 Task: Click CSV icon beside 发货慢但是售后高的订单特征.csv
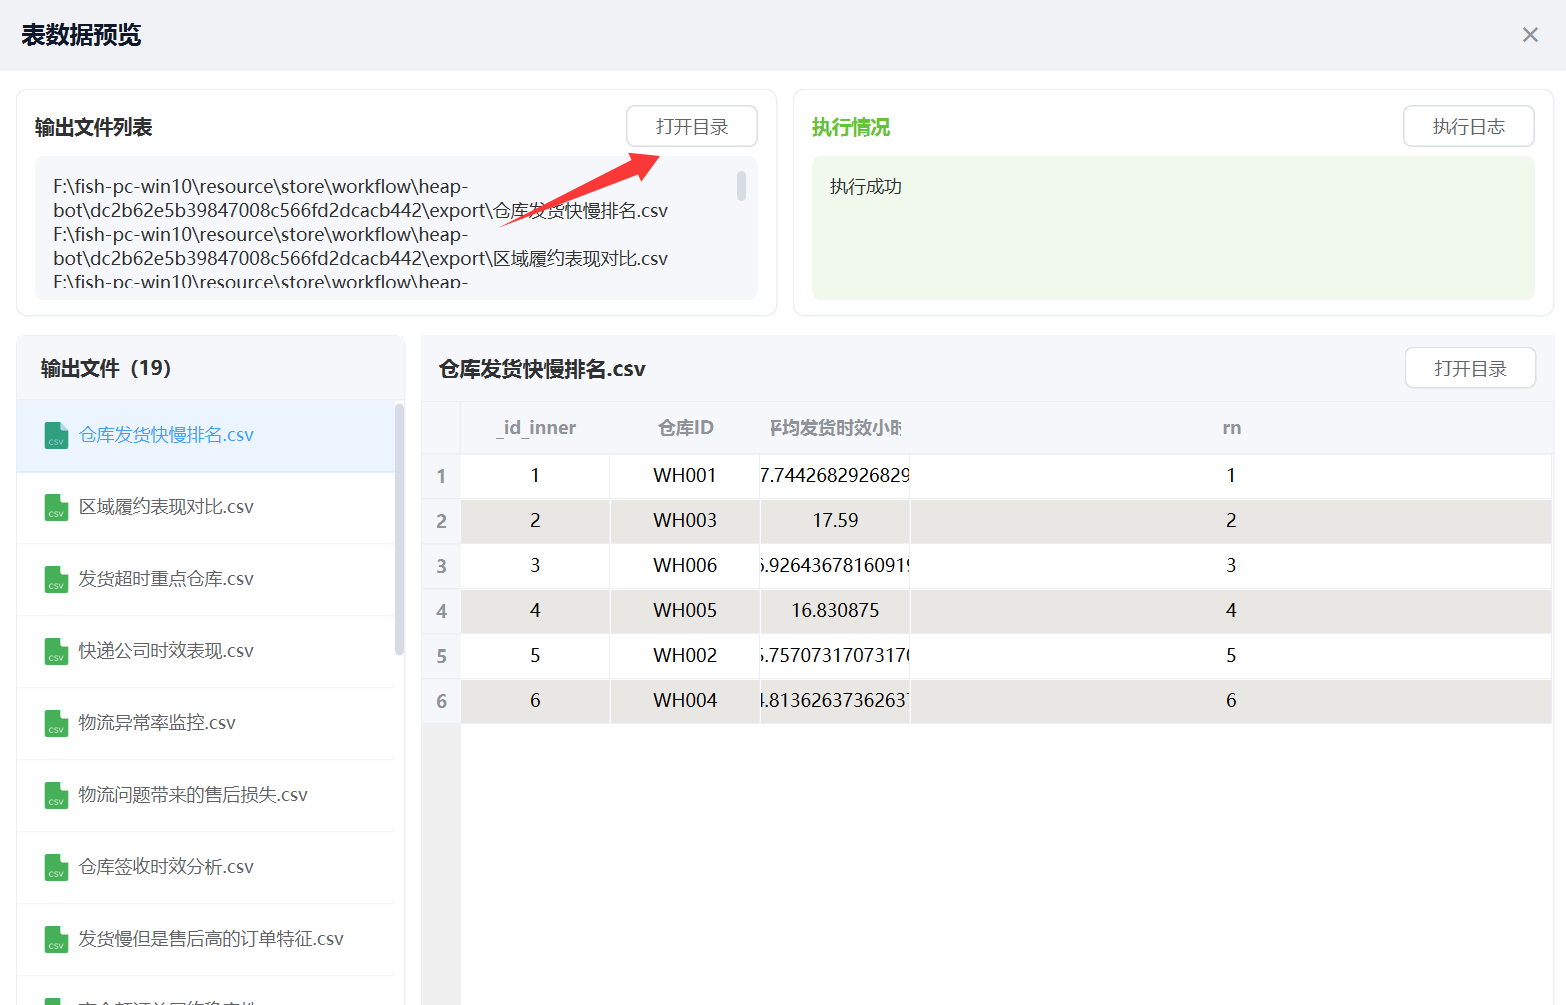pyautogui.click(x=56, y=939)
